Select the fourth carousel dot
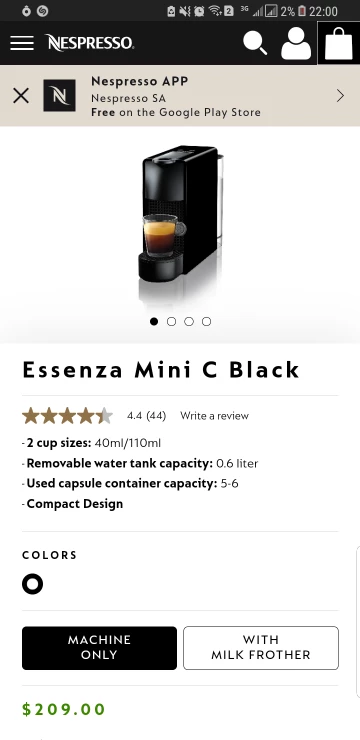 [206, 321]
